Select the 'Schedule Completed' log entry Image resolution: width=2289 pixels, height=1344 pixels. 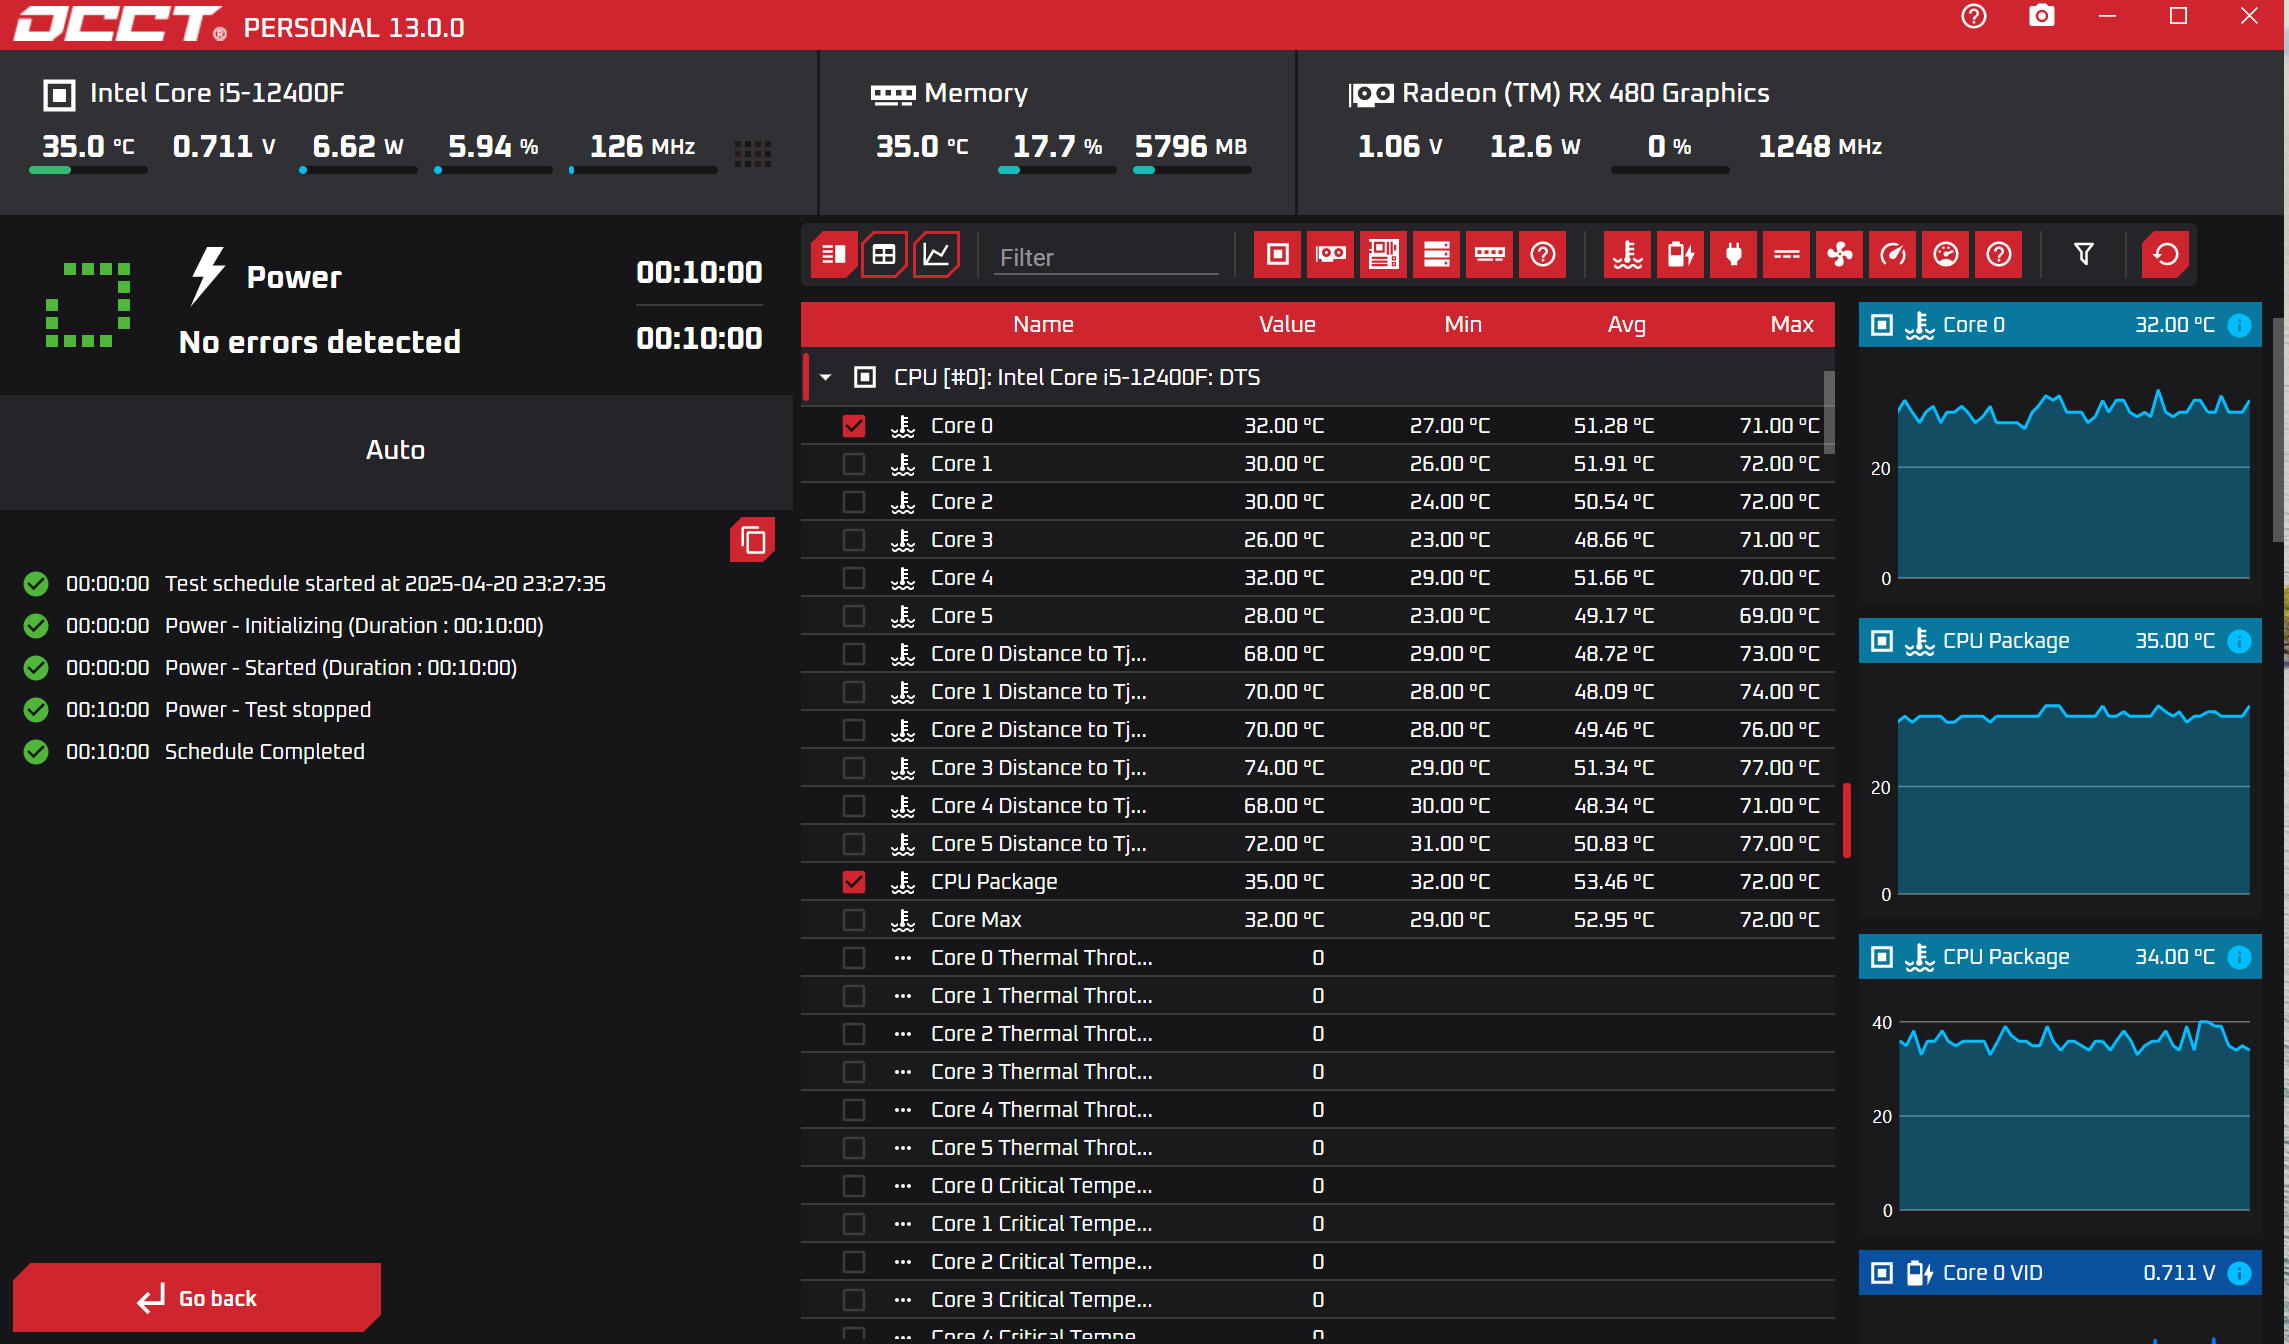pyautogui.click(x=264, y=752)
